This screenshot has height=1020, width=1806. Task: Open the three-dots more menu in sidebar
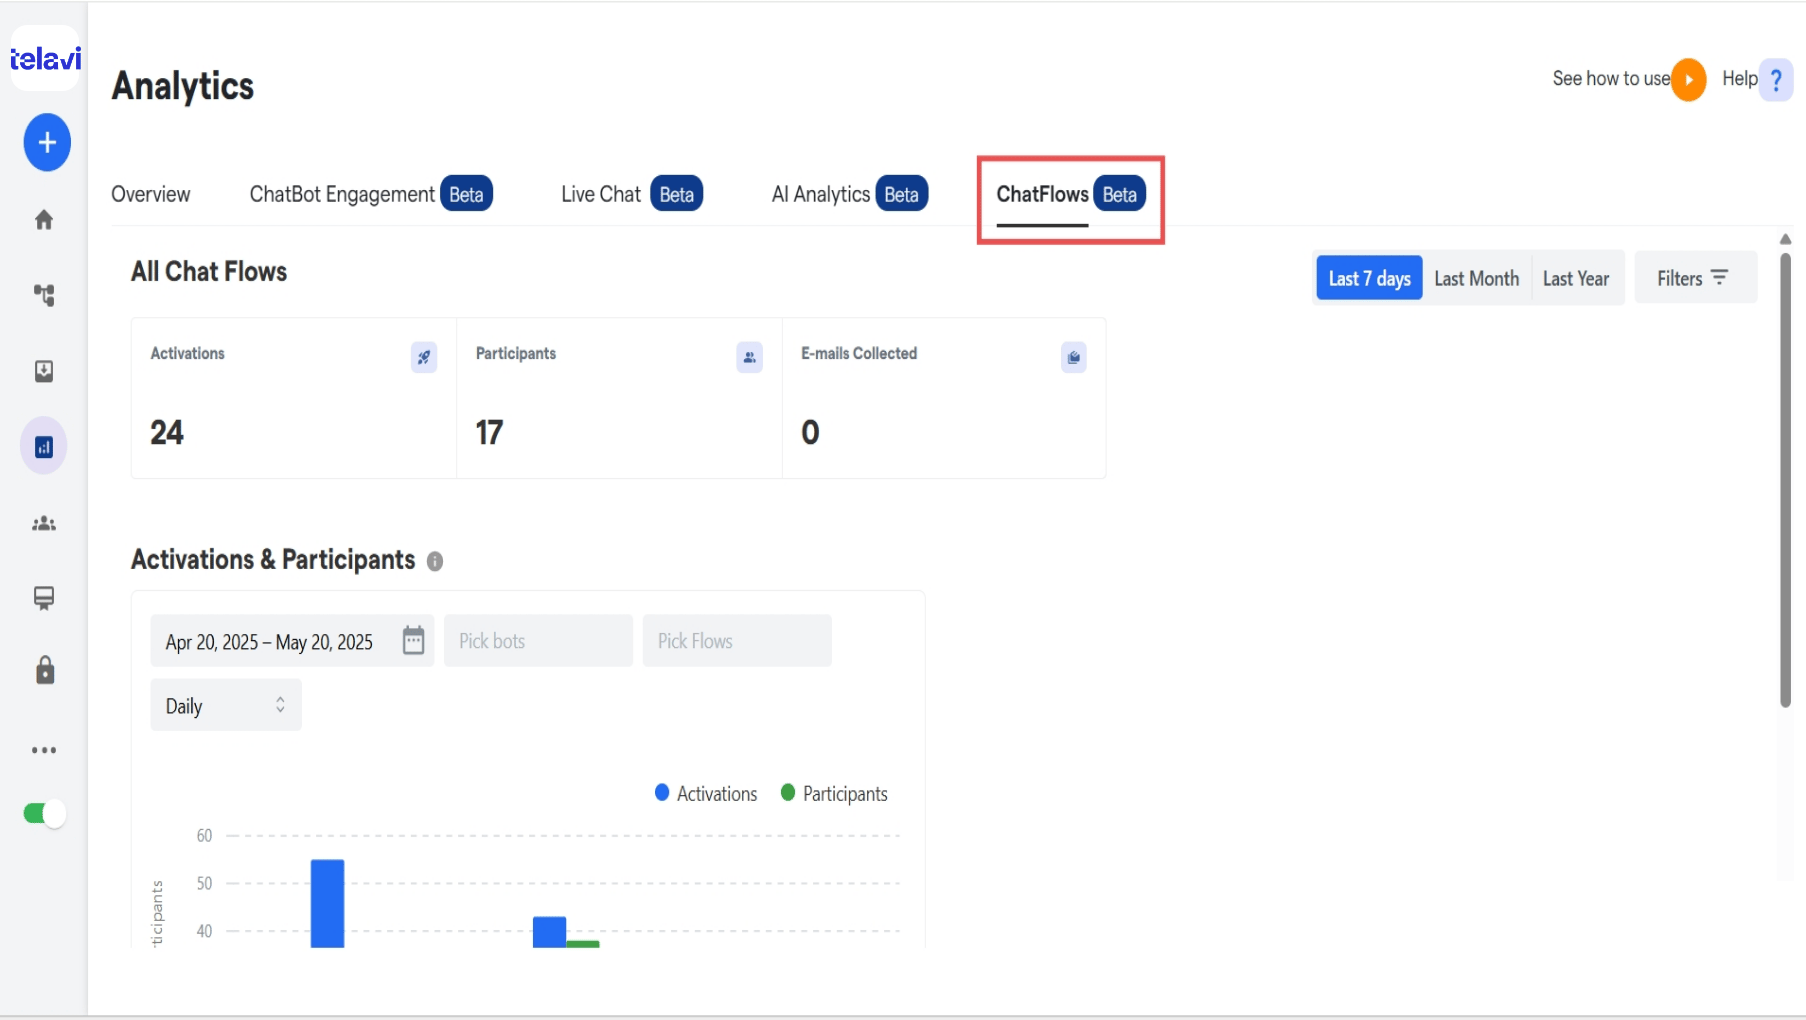[x=44, y=750]
